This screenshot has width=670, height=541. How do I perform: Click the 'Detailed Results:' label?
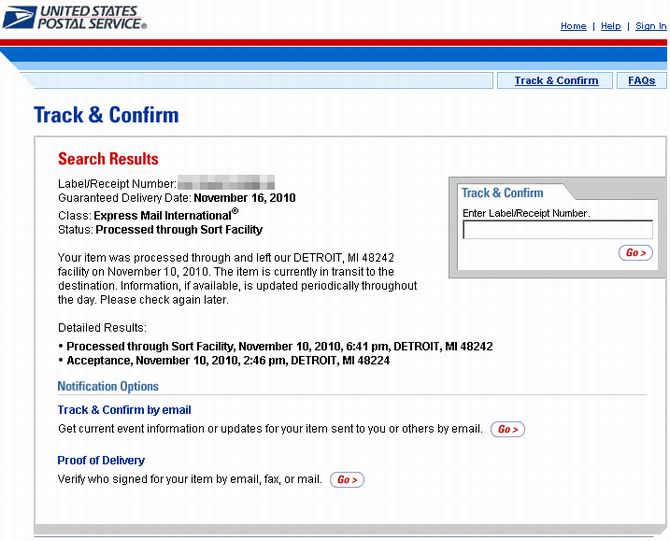click(x=102, y=328)
